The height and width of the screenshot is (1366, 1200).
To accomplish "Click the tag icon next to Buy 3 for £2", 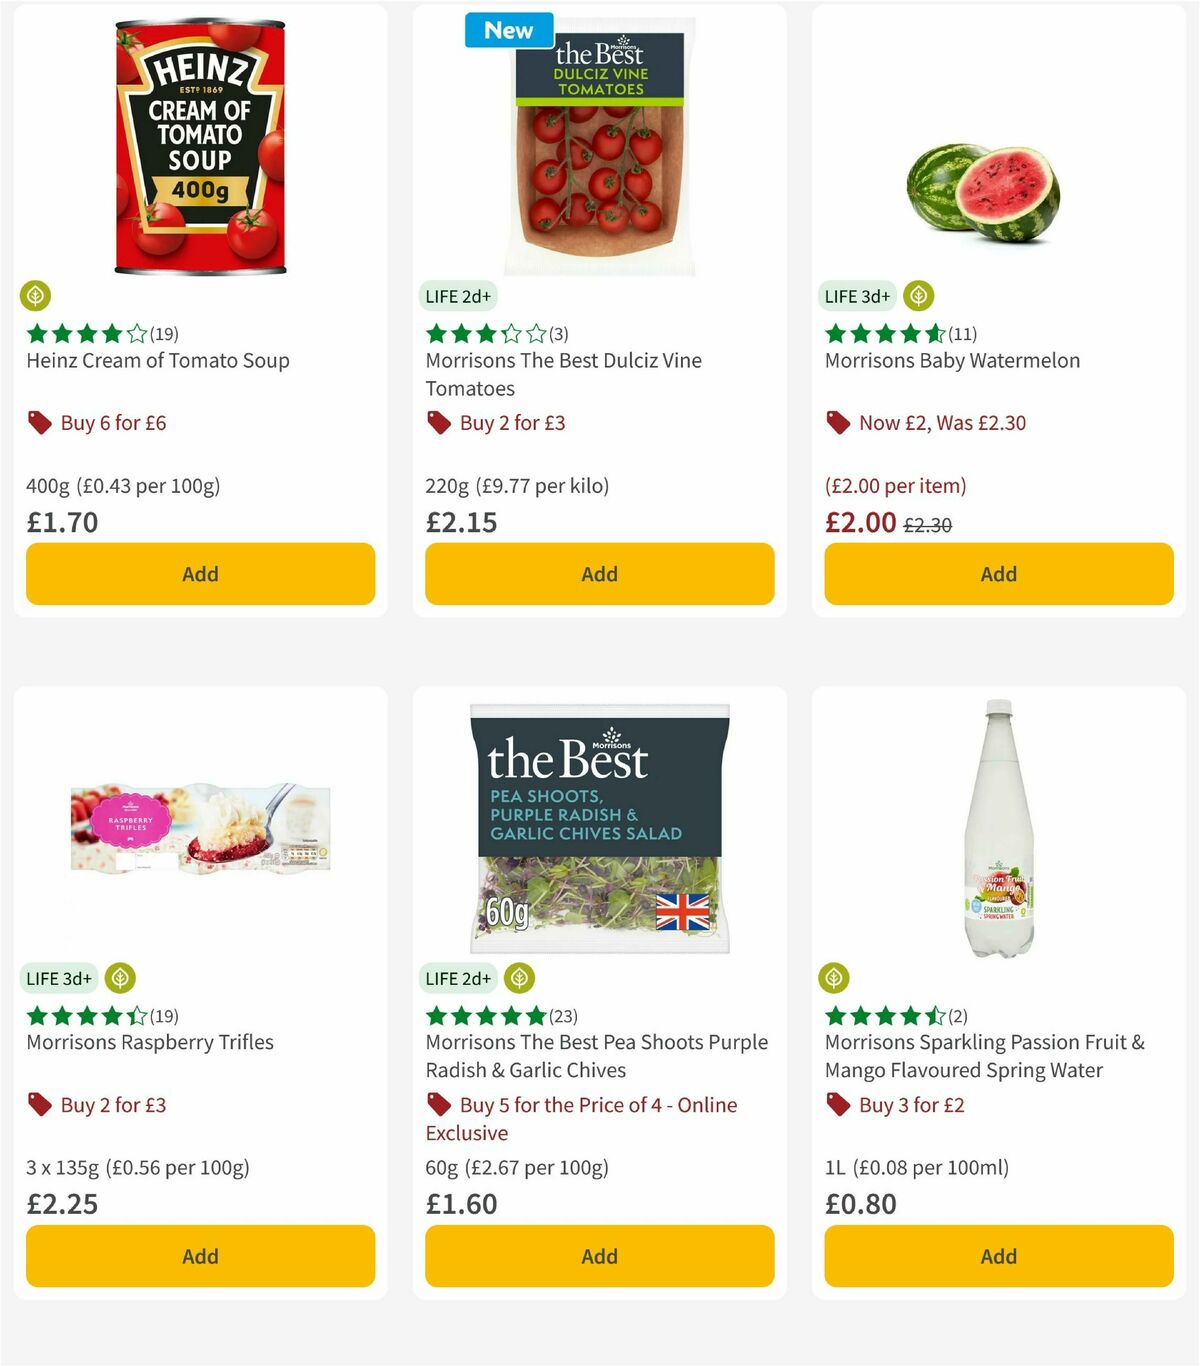I will (x=837, y=1105).
